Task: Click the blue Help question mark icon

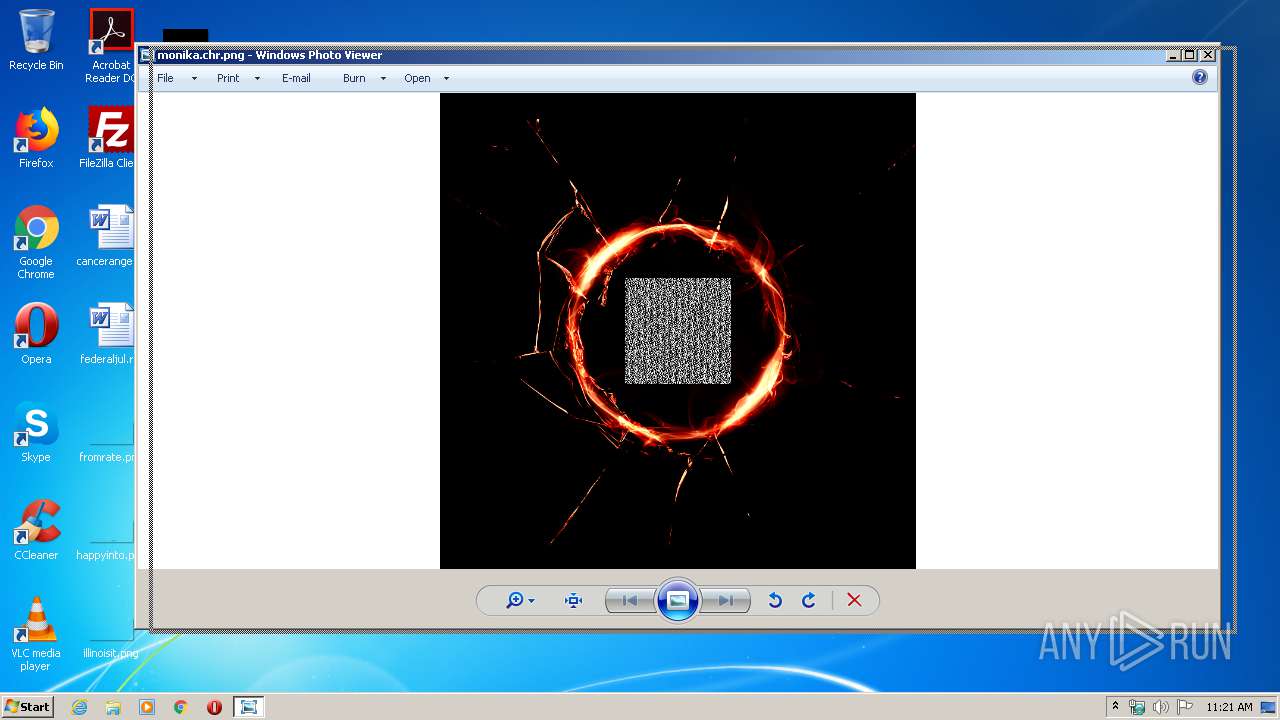Action: click(x=1200, y=77)
